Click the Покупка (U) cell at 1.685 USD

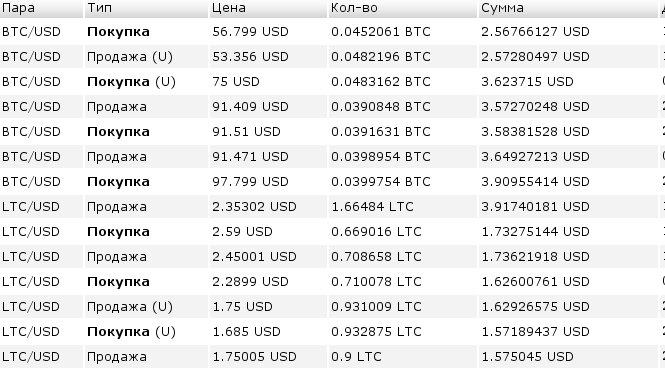click(x=146, y=332)
